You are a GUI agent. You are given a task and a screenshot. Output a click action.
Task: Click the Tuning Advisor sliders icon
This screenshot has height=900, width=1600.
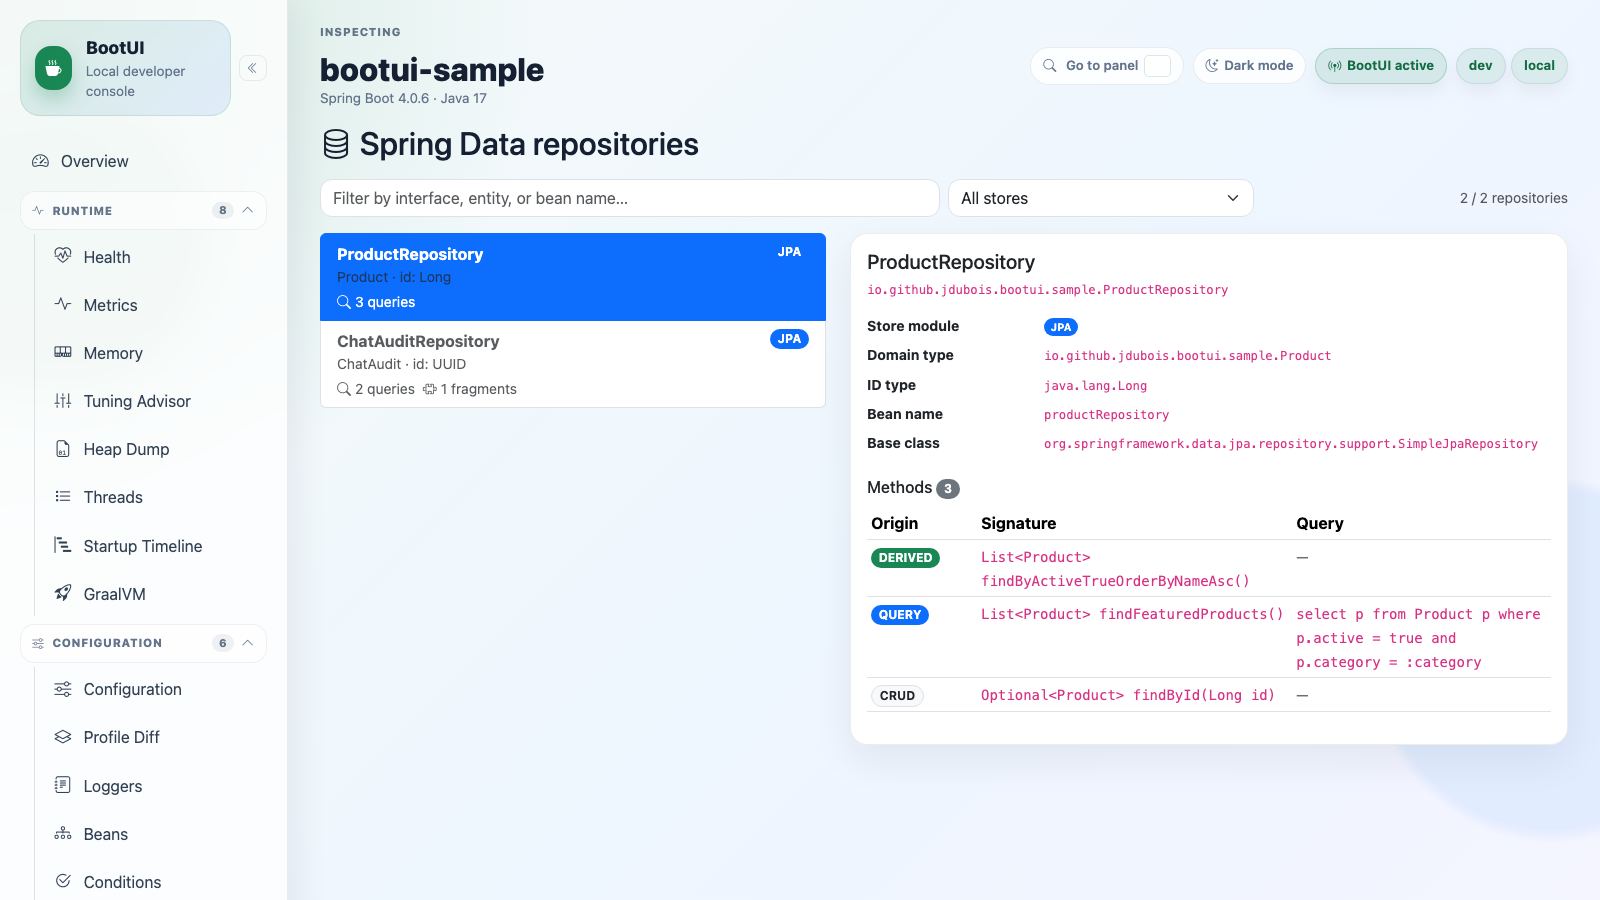coord(63,400)
